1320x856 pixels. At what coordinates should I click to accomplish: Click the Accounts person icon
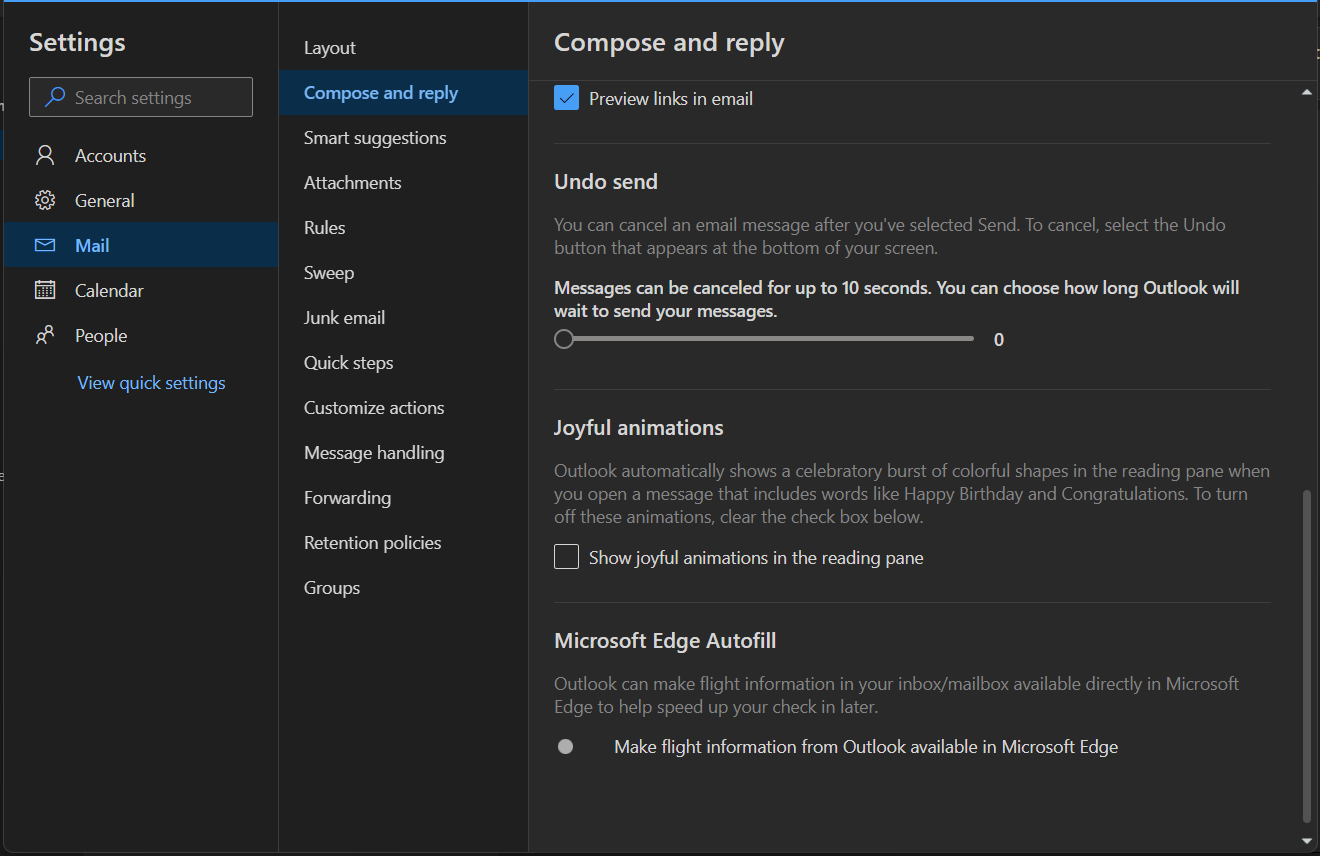pyautogui.click(x=45, y=155)
